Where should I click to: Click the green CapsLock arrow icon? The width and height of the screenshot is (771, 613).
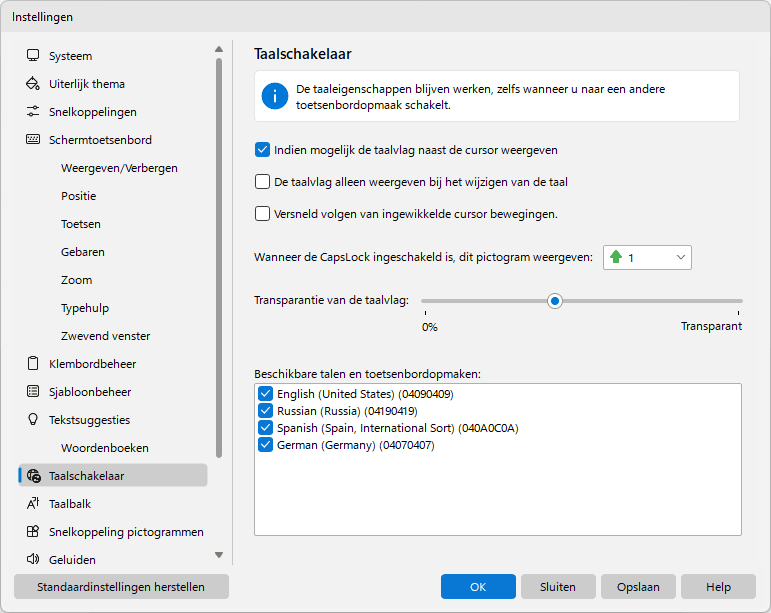coord(616,257)
